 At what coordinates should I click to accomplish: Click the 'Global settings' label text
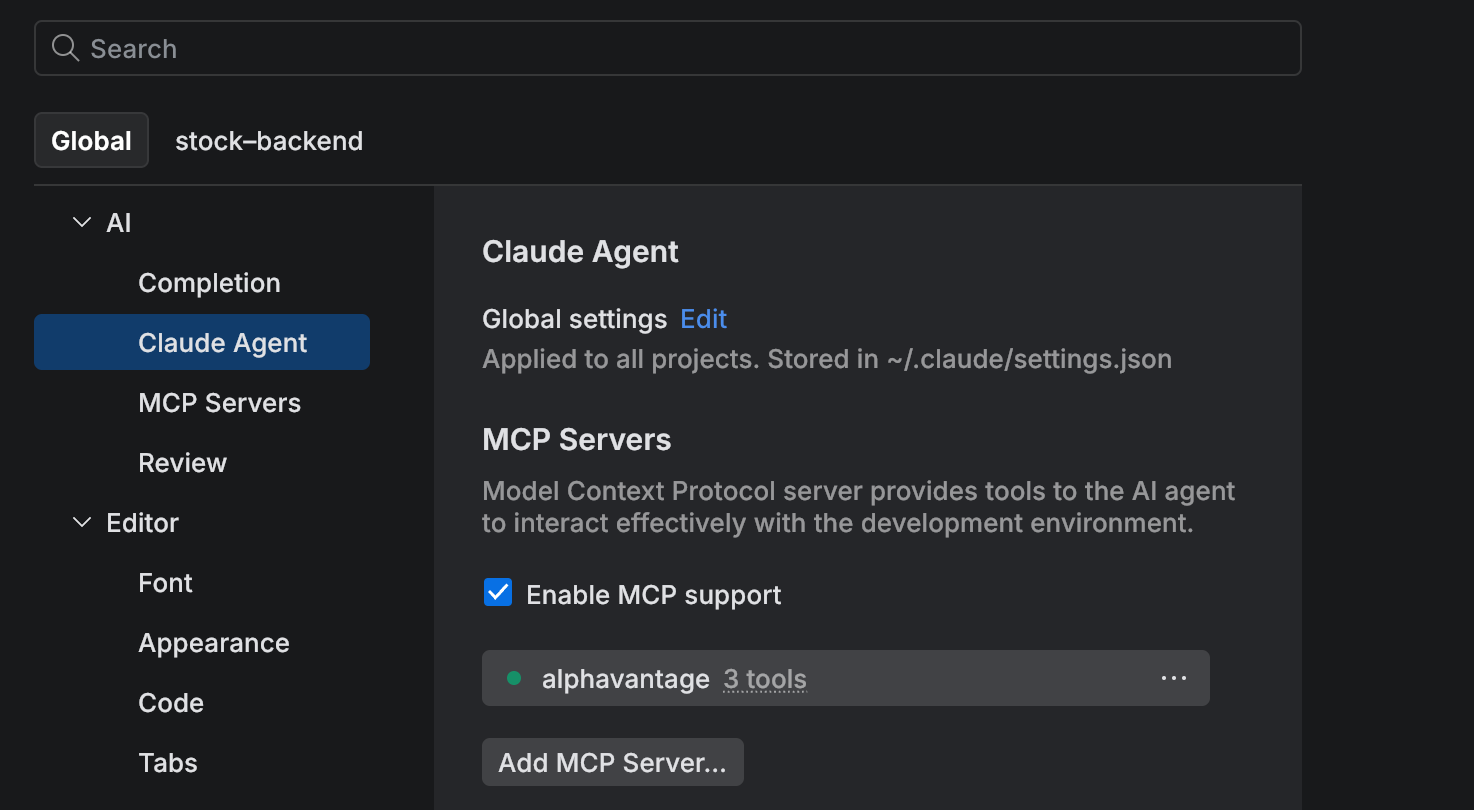[575, 319]
